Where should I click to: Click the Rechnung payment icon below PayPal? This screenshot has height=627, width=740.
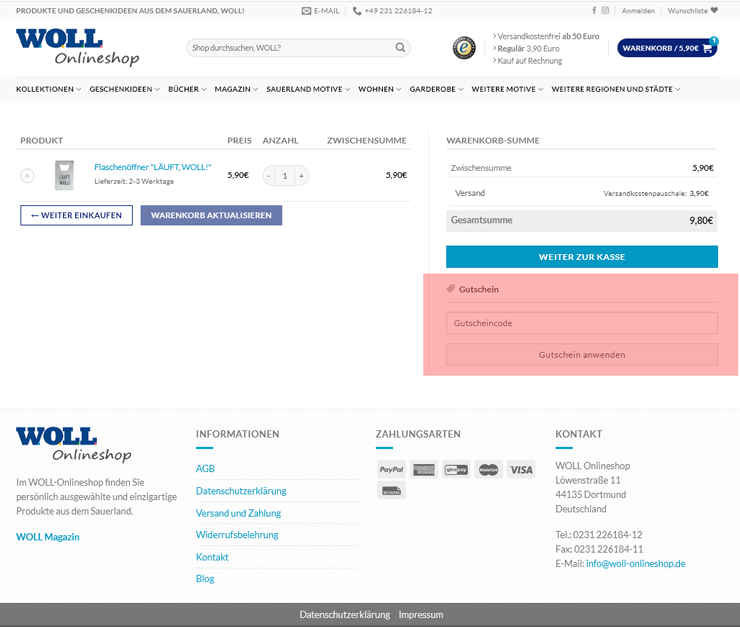[x=391, y=491]
